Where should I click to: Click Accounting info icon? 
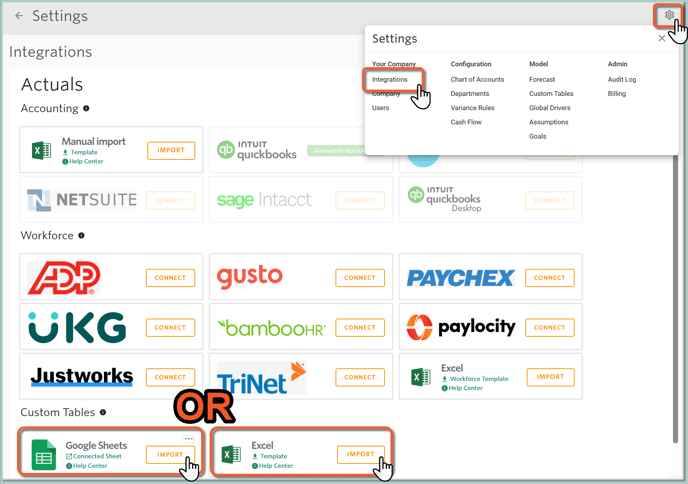tap(86, 108)
